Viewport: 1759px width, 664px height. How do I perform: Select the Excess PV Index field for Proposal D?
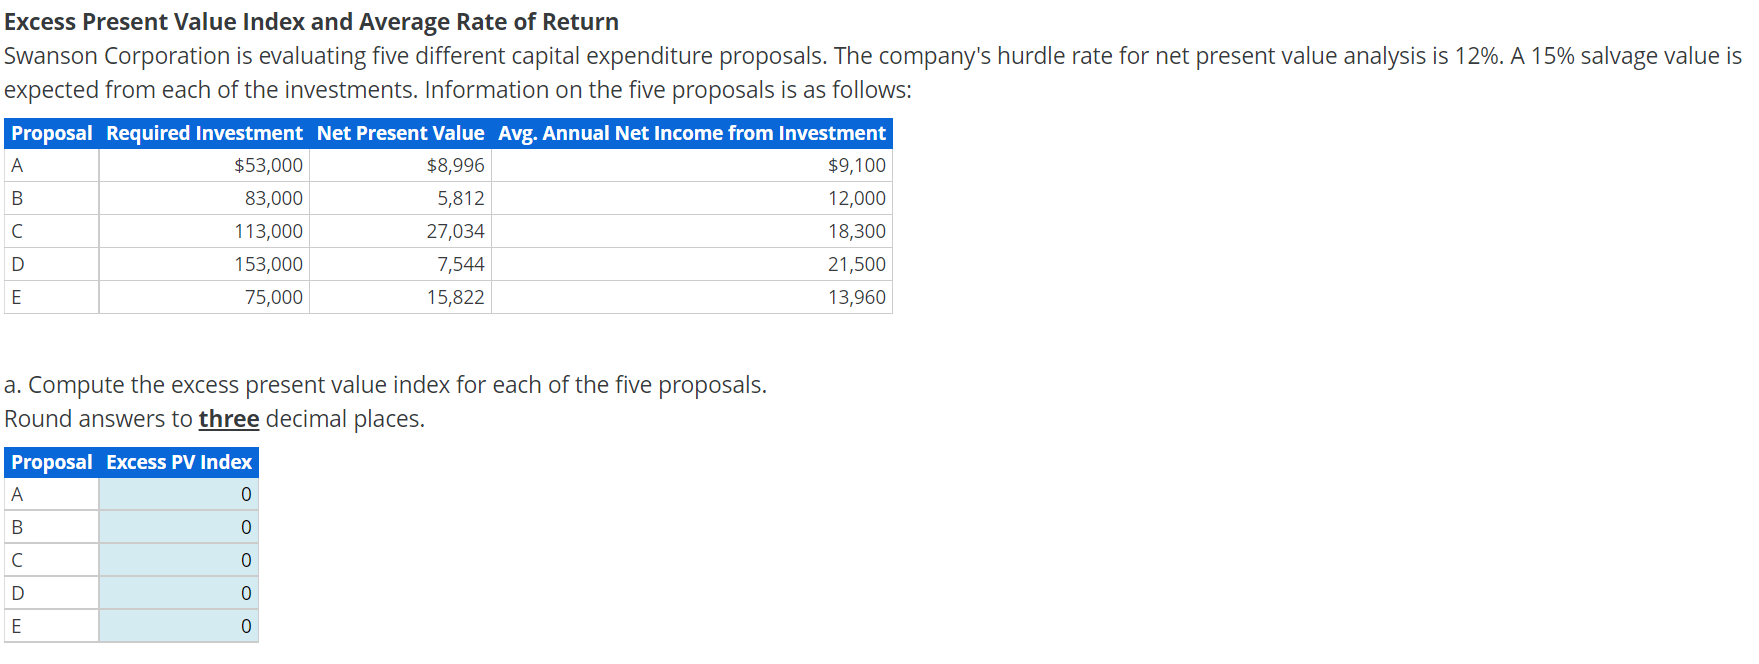tap(178, 592)
